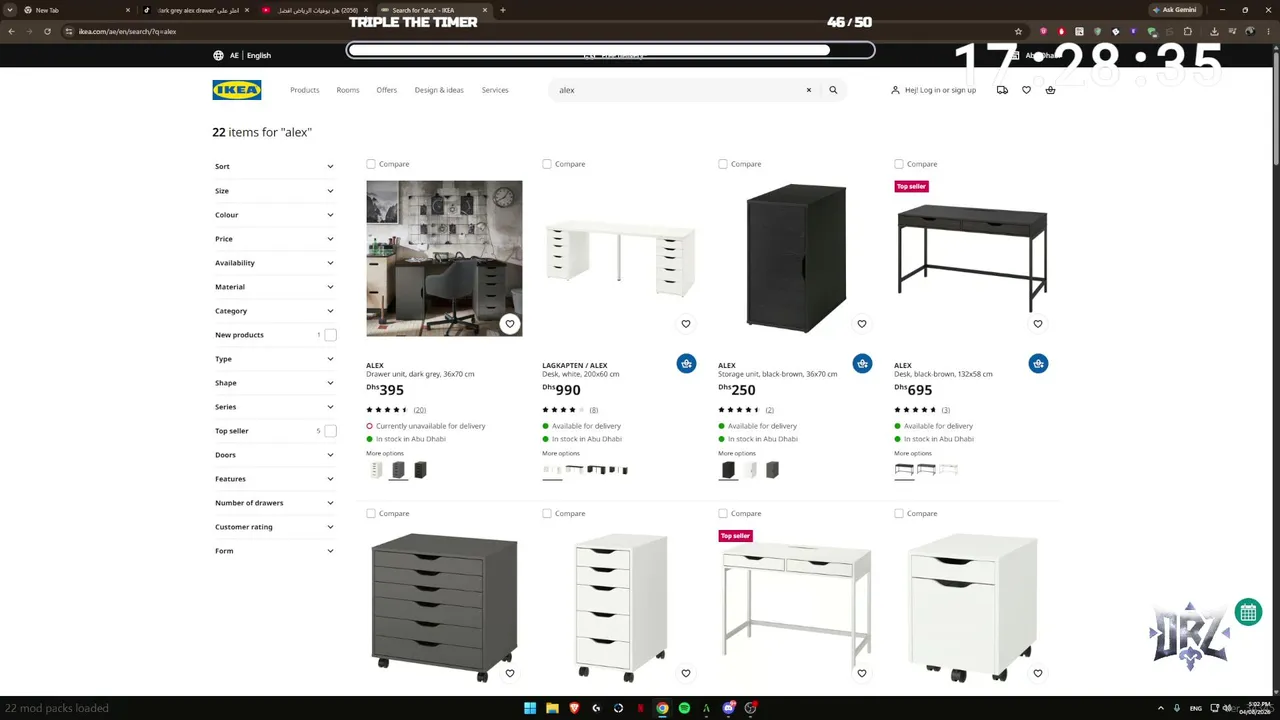This screenshot has height=720, width=1280.
Task: Click the floating green calendar icon
Action: click(1248, 612)
